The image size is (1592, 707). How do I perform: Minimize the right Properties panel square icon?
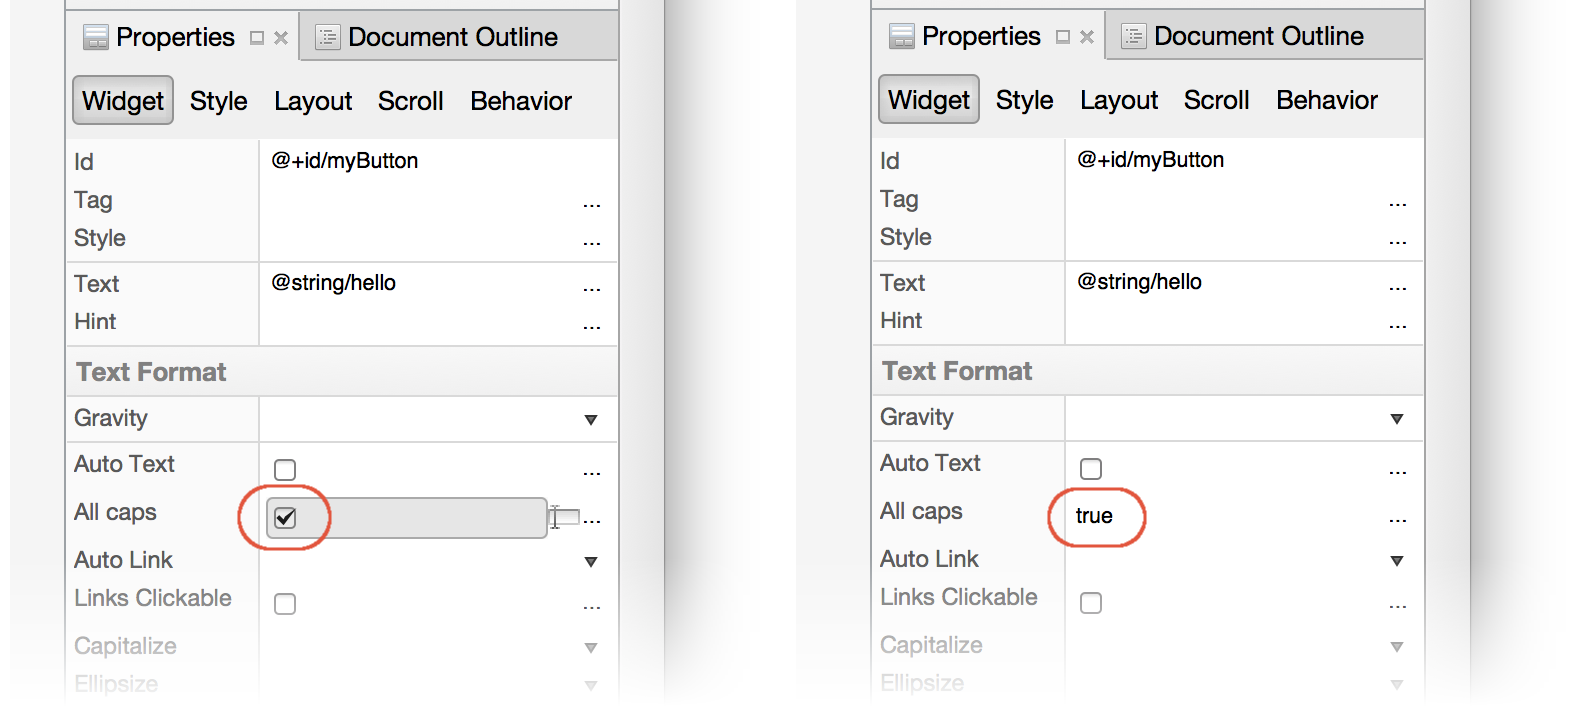pos(1063,37)
